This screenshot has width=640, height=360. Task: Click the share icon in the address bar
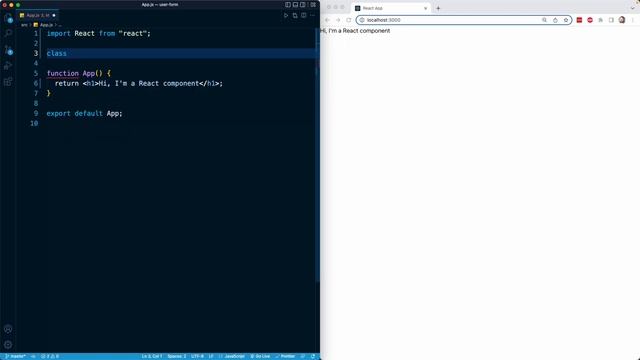click(x=555, y=20)
